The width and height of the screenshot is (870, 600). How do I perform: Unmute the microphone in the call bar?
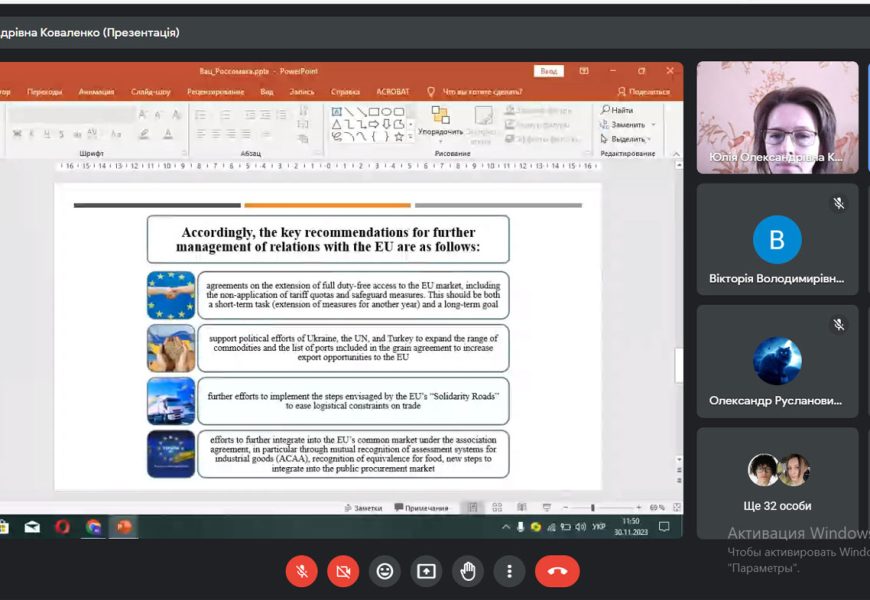pos(301,571)
